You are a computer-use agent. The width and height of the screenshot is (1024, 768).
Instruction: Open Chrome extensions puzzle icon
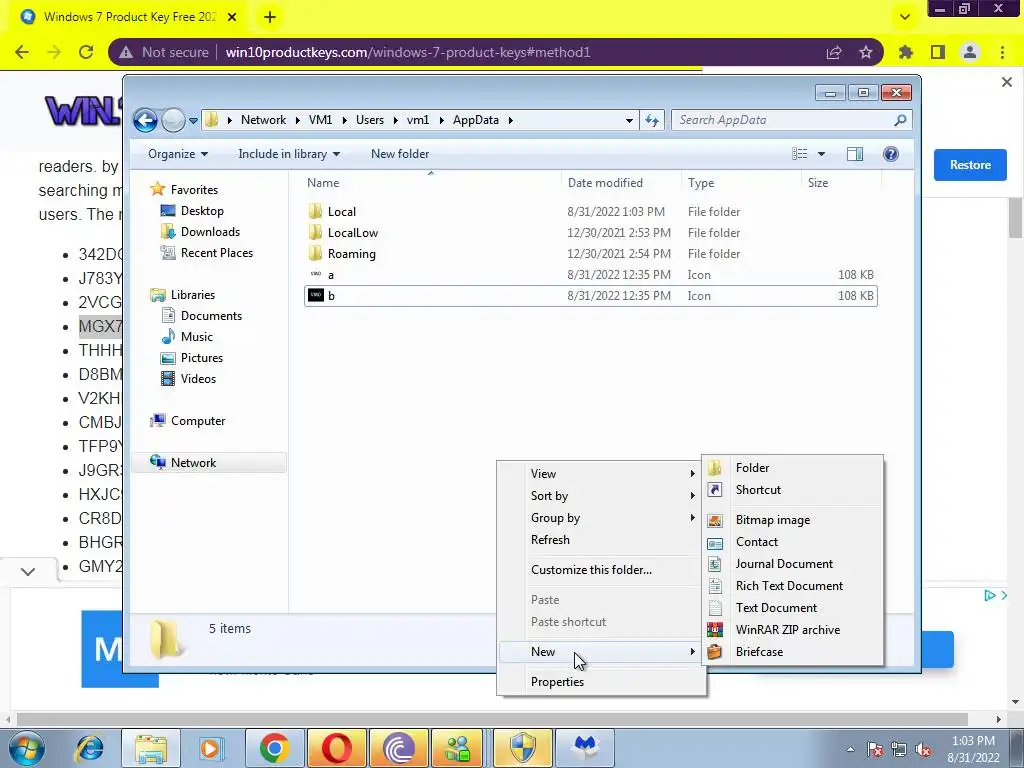click(905, 52)
